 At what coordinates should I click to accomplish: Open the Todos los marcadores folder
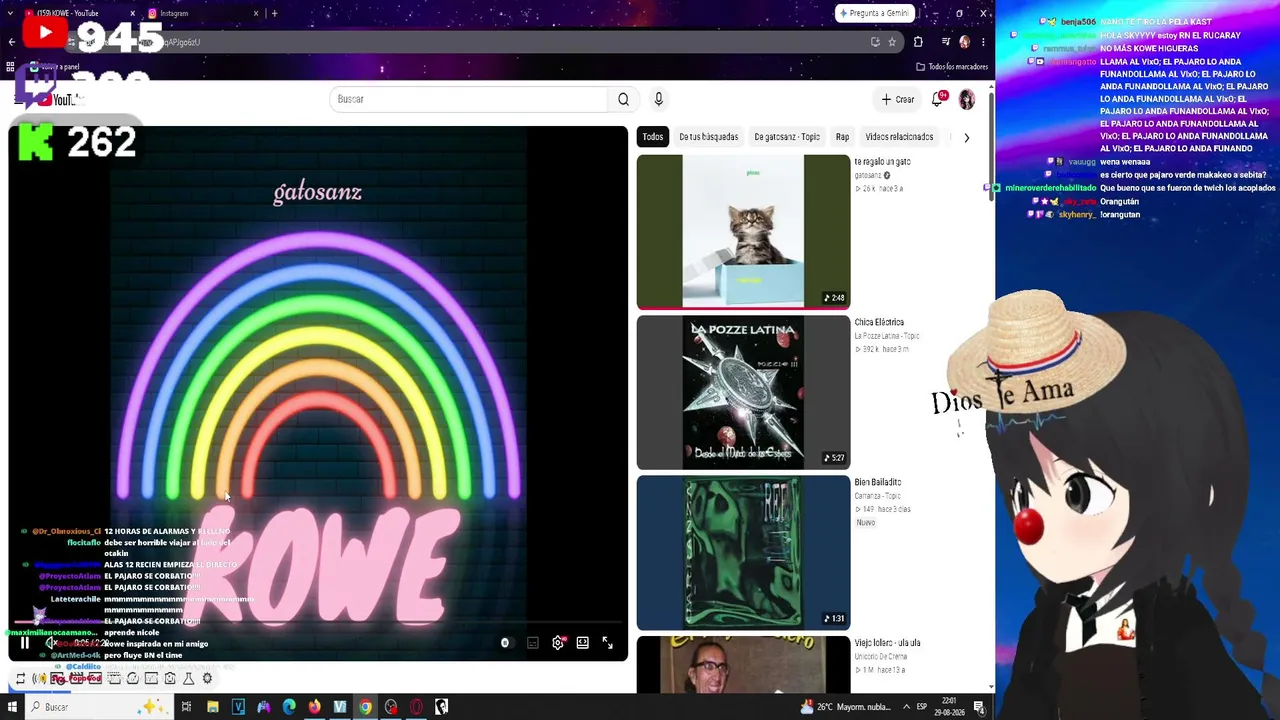(x=952, y=67)
